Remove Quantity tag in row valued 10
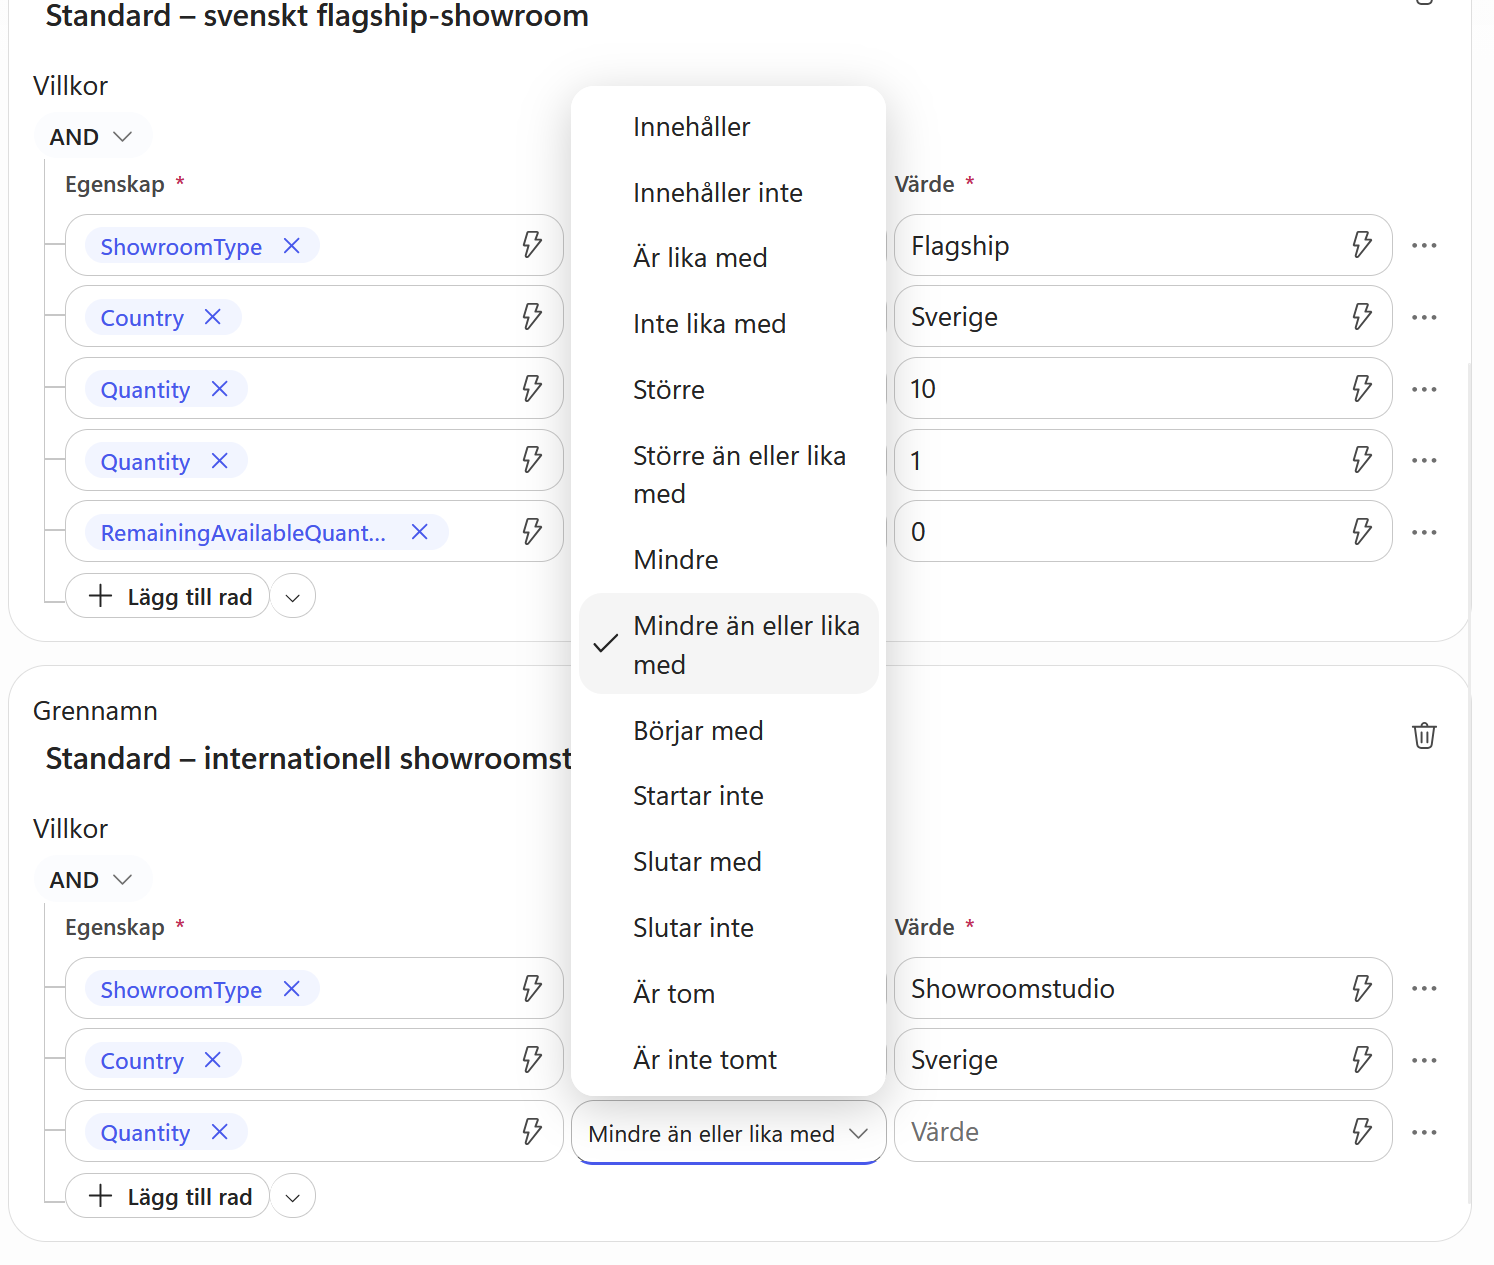Viewport: 1494px width, 1265px height. [x=220, y=389]
